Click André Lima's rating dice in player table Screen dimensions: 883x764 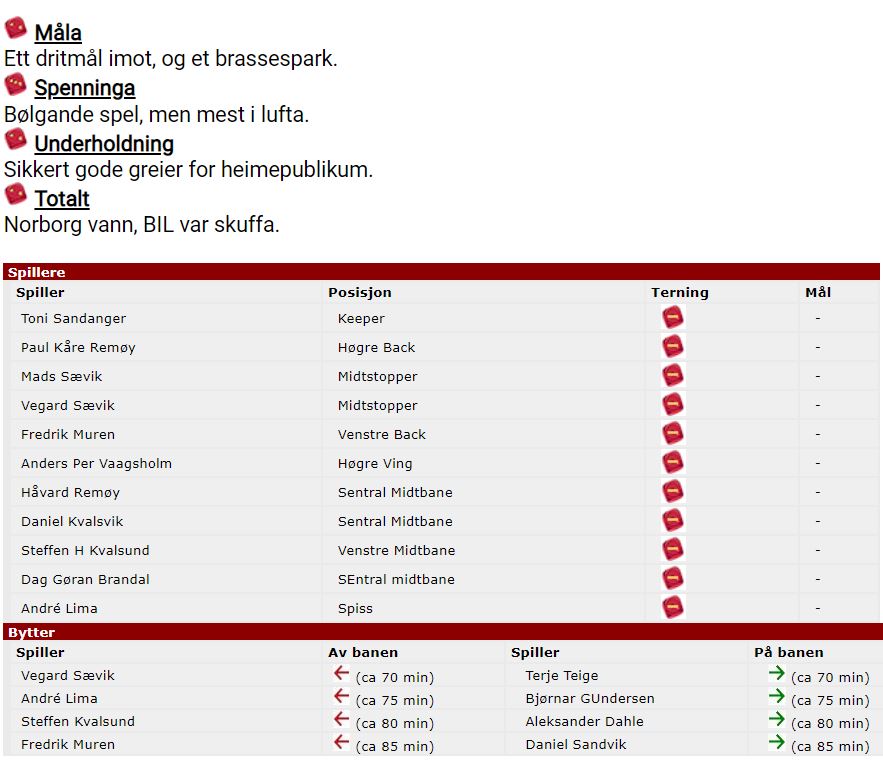point(672,607)
